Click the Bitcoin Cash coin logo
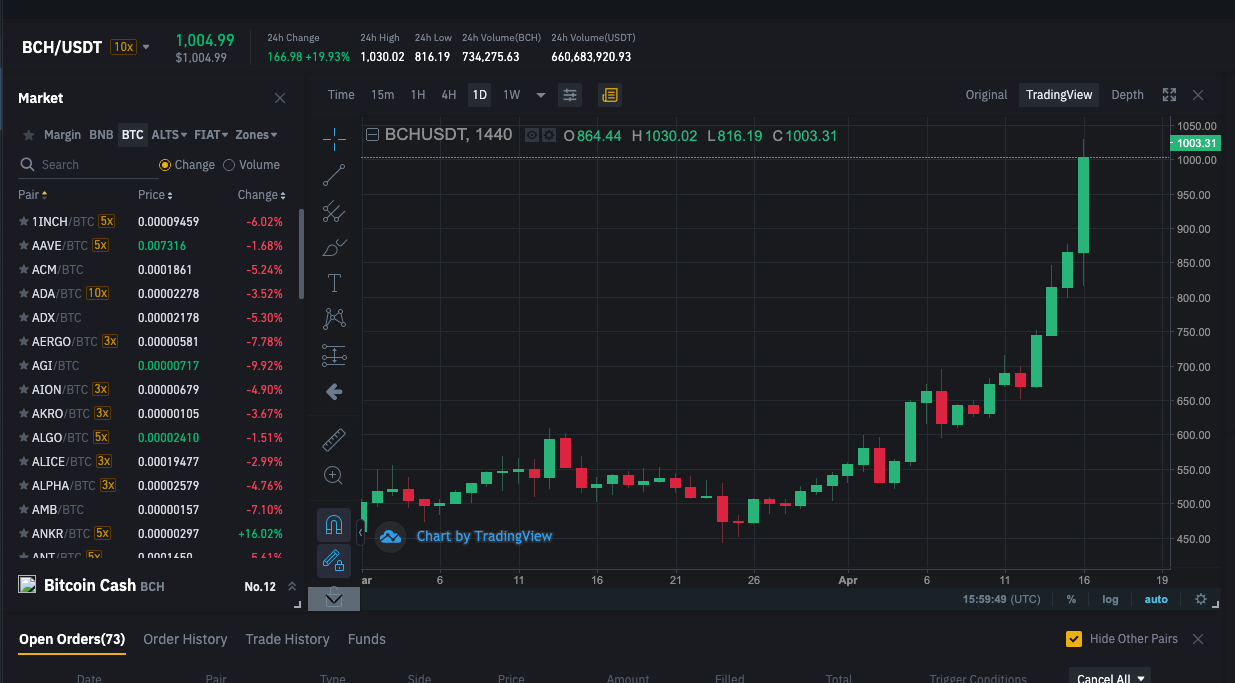The width and height of the screenshot is (1235, 683). click(28, 584)
